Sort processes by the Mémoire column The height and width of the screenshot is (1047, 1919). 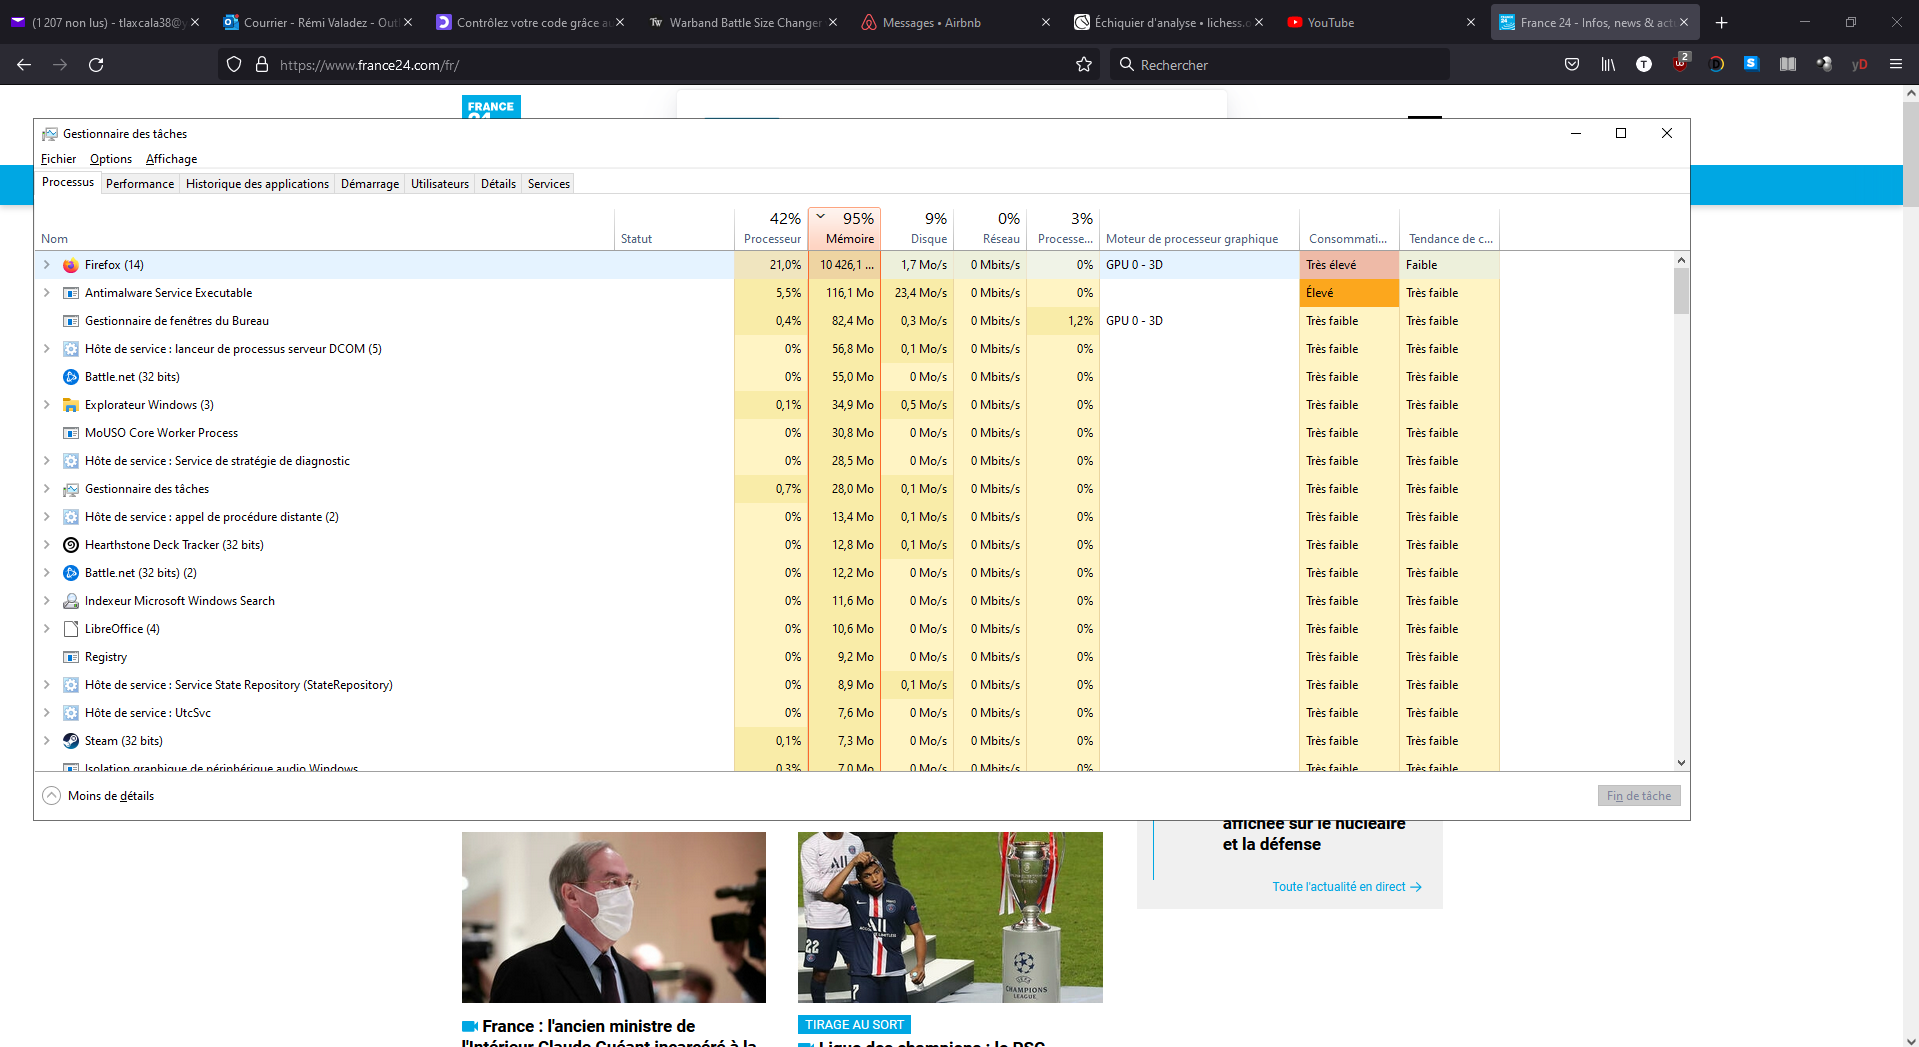[x=844, y=229]
